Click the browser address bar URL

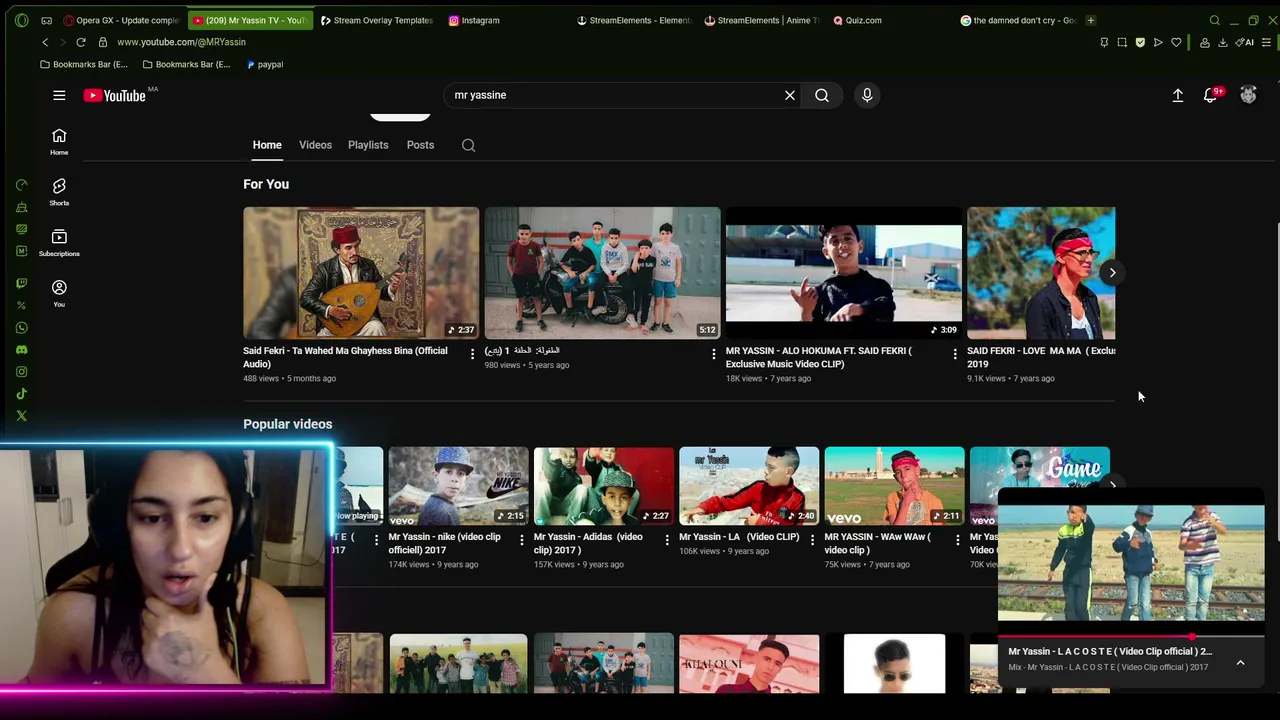coord(181,42)
